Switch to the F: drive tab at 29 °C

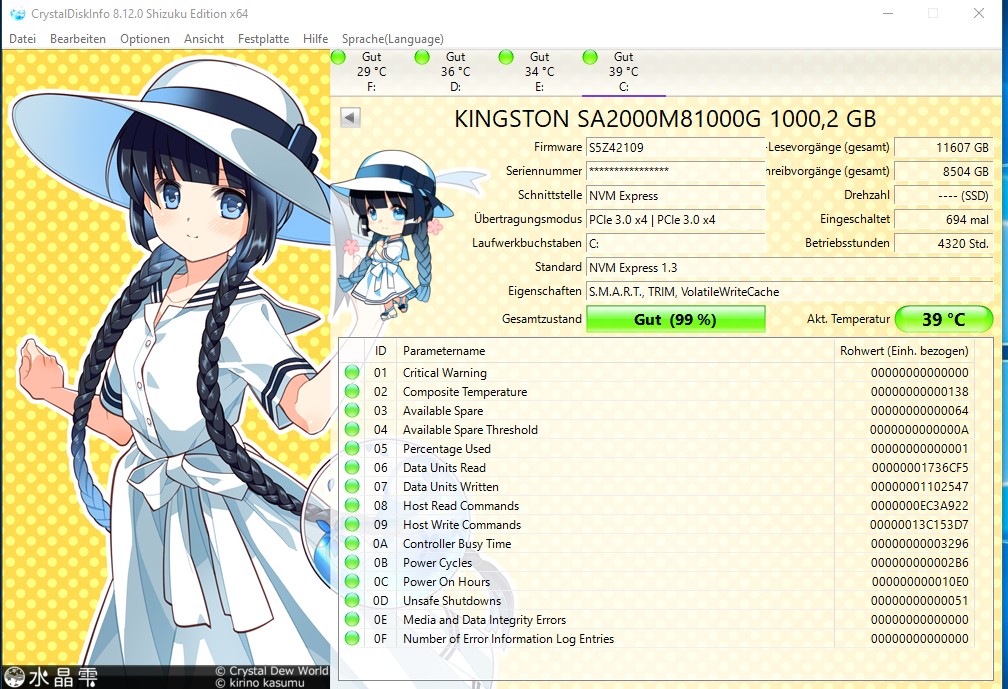(372, 72)
